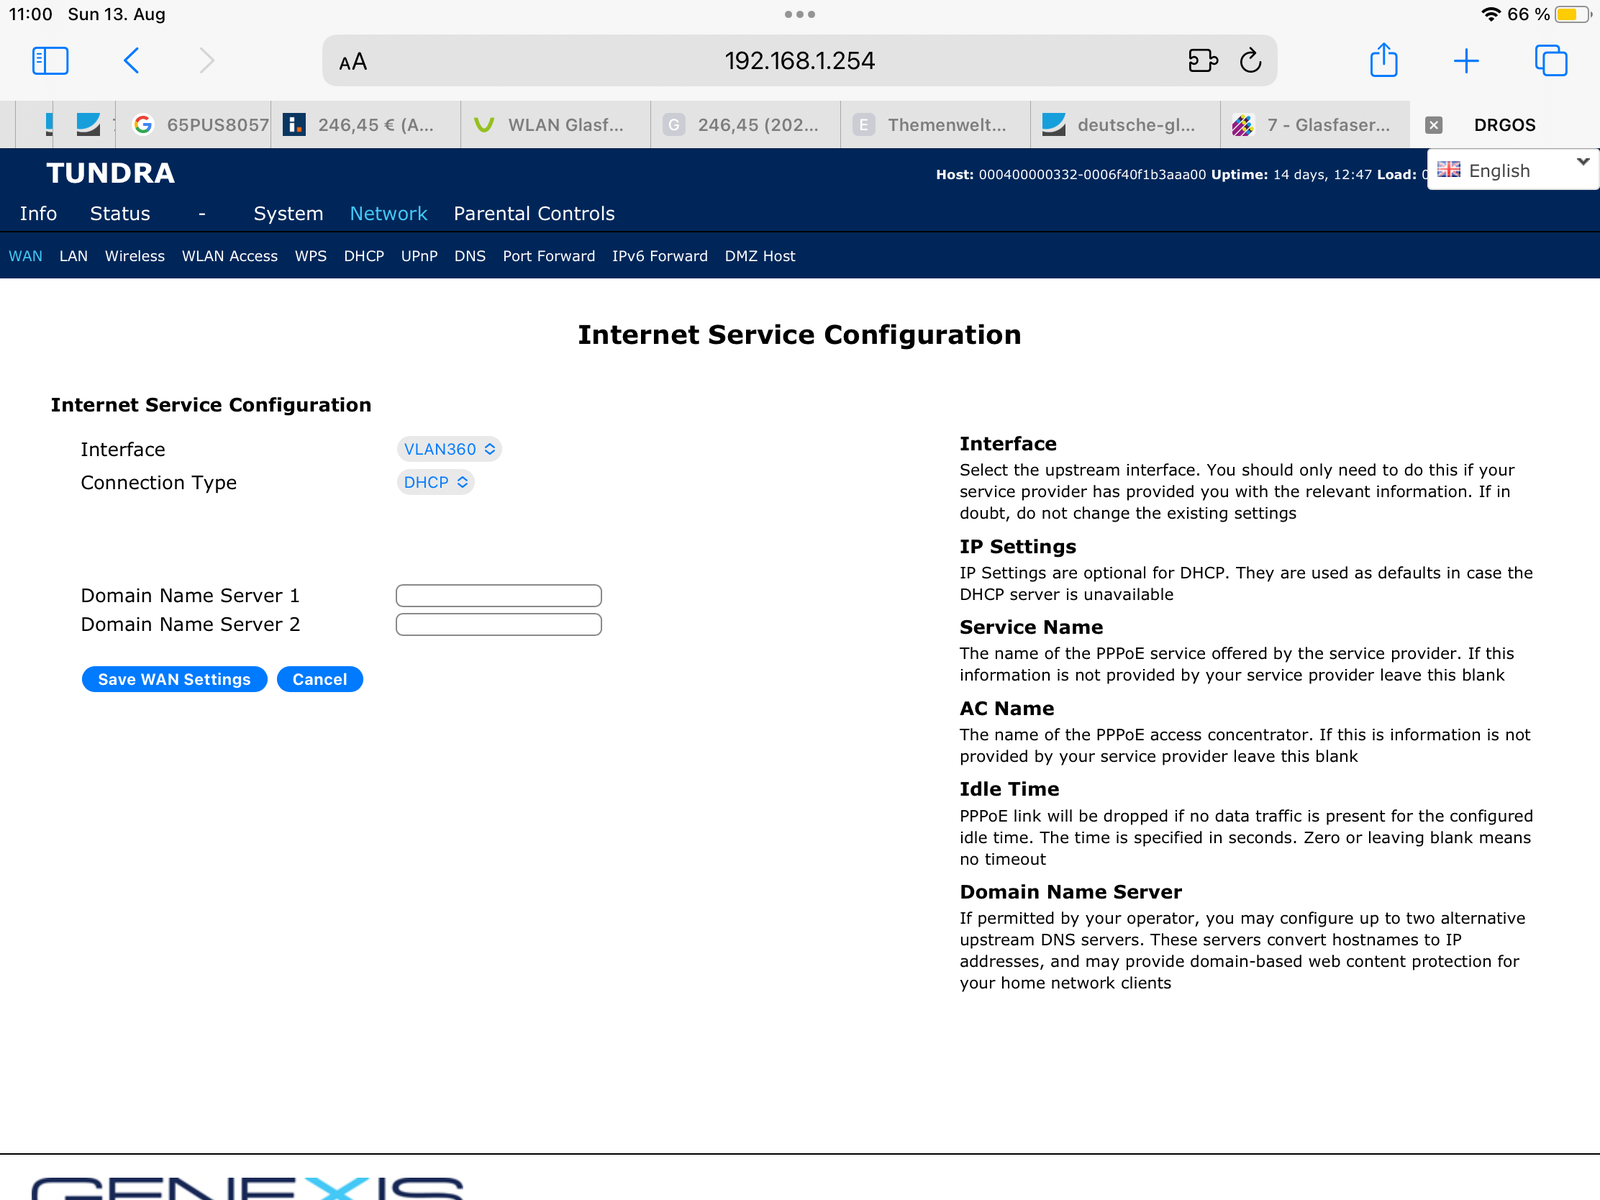Close the DRGOS tab
Image resolution: width=1600 pixels, height=1200 pixels.
coord(1434,125)
